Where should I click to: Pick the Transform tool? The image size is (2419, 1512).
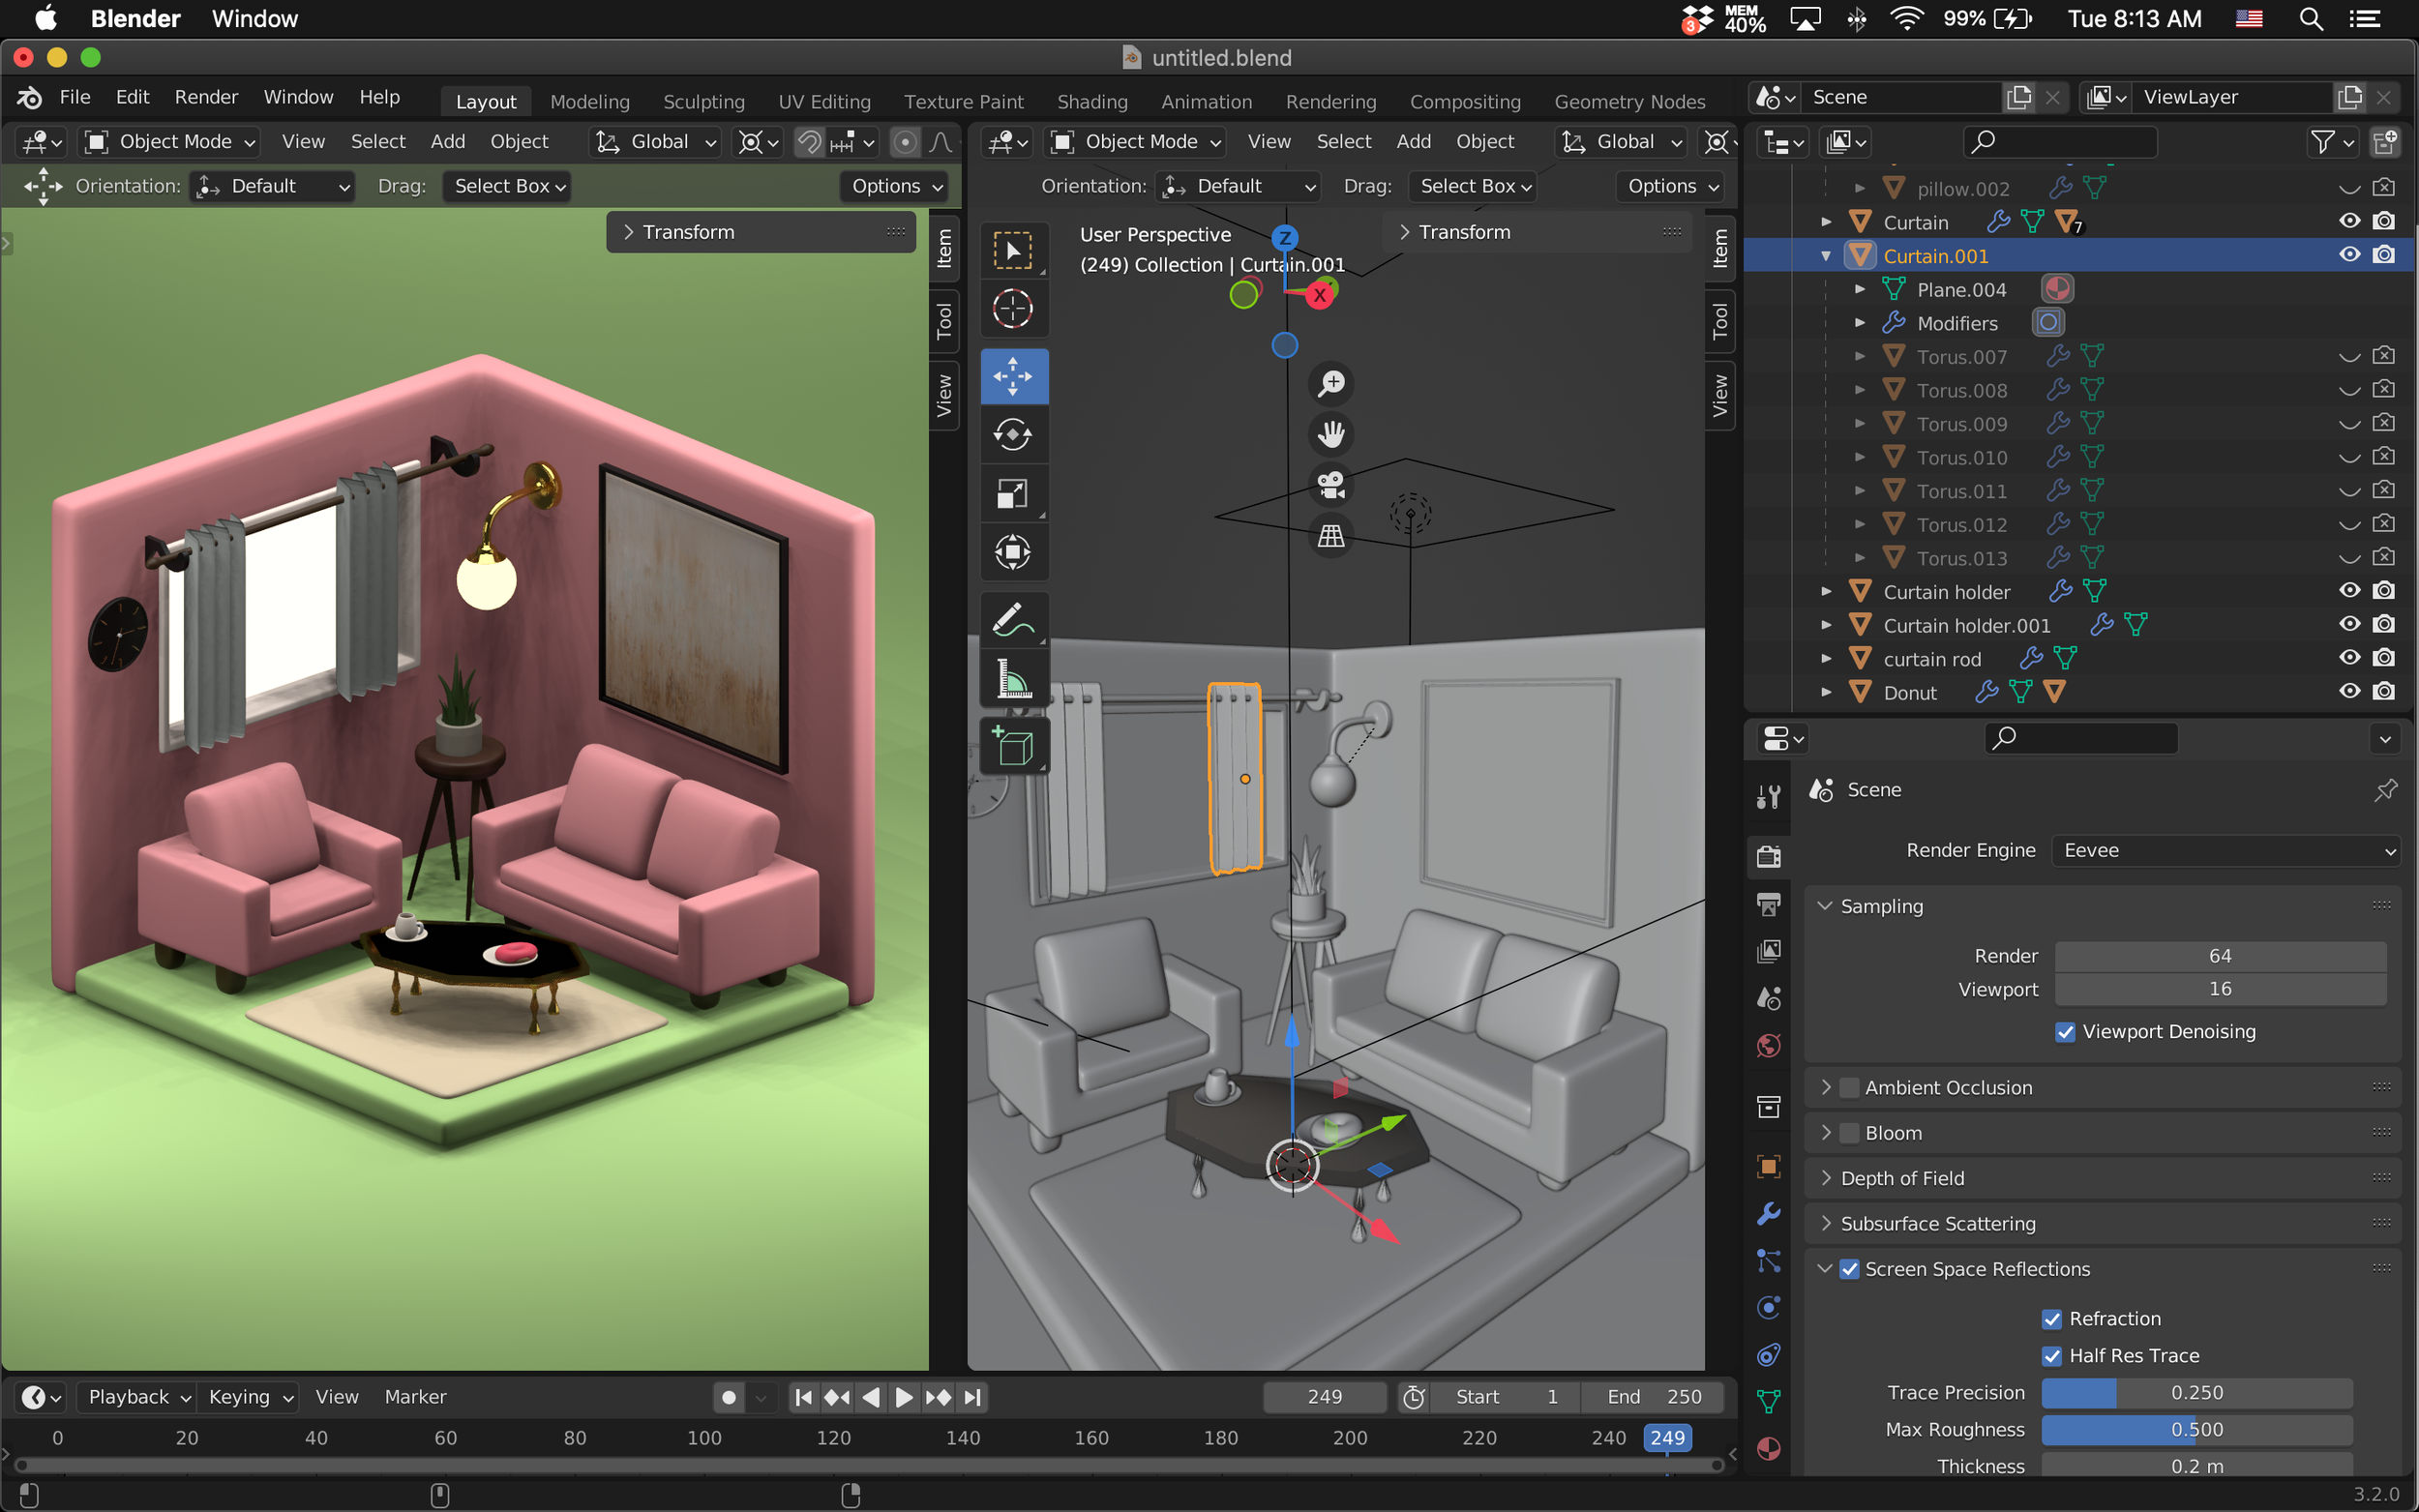(1013, 551)
